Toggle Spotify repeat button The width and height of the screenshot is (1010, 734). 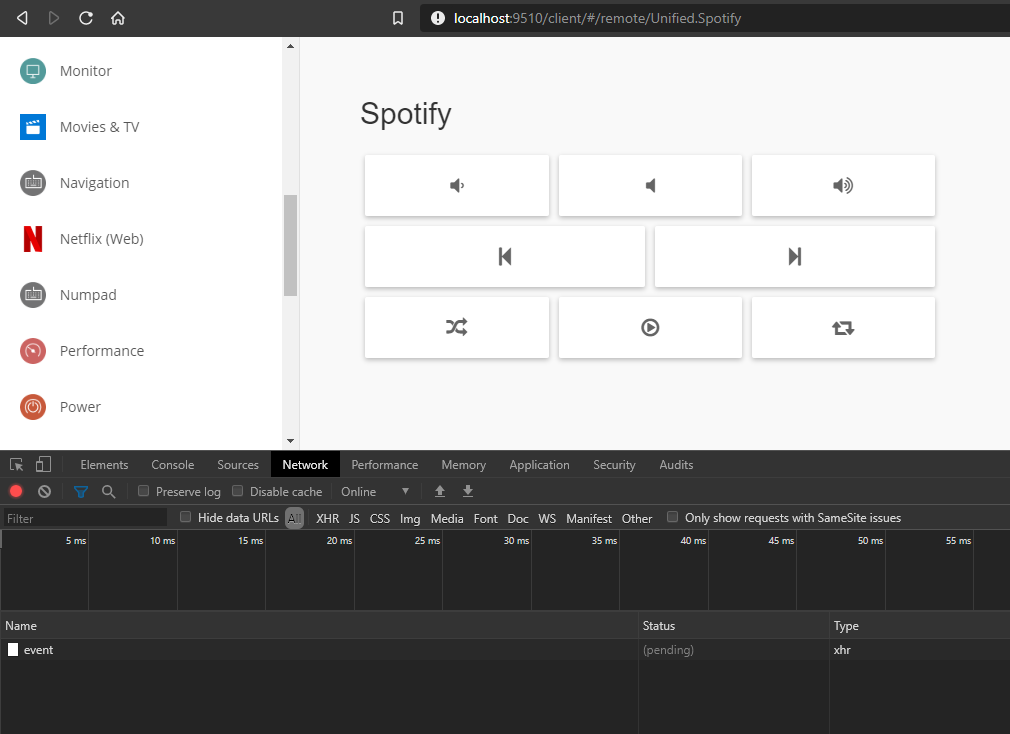[843, 327]
